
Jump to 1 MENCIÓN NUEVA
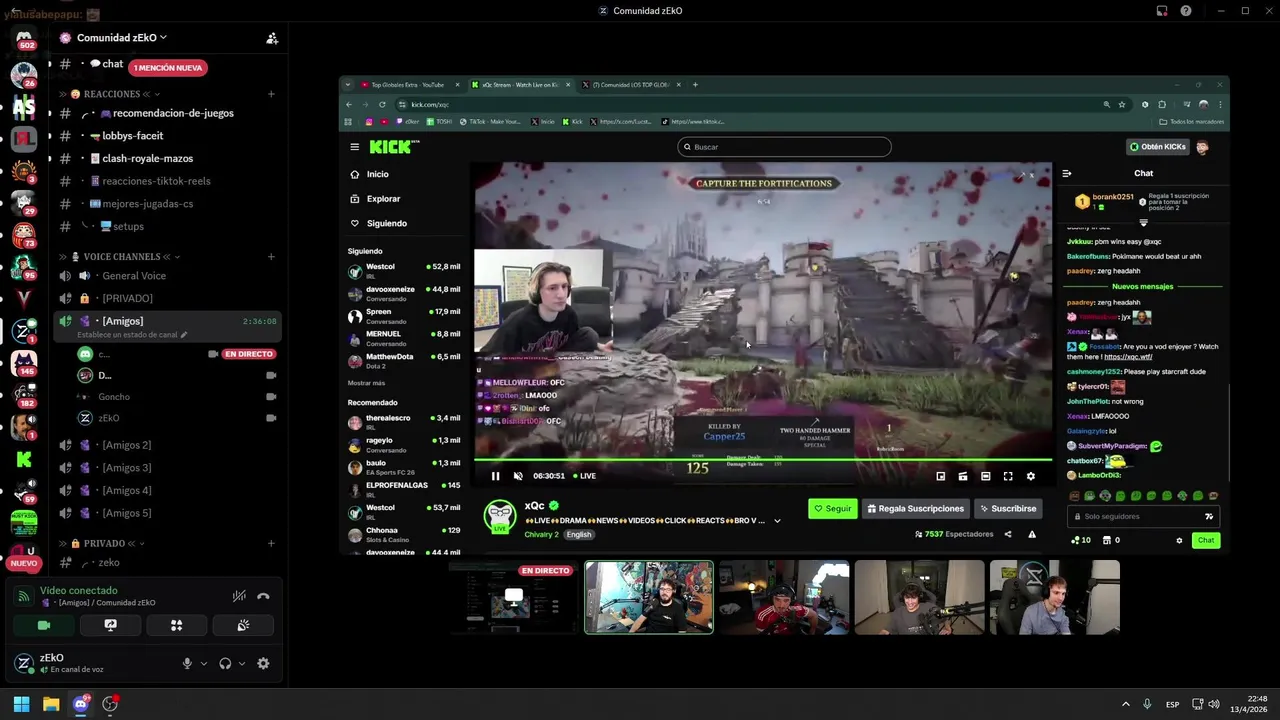tap(168, 68)
